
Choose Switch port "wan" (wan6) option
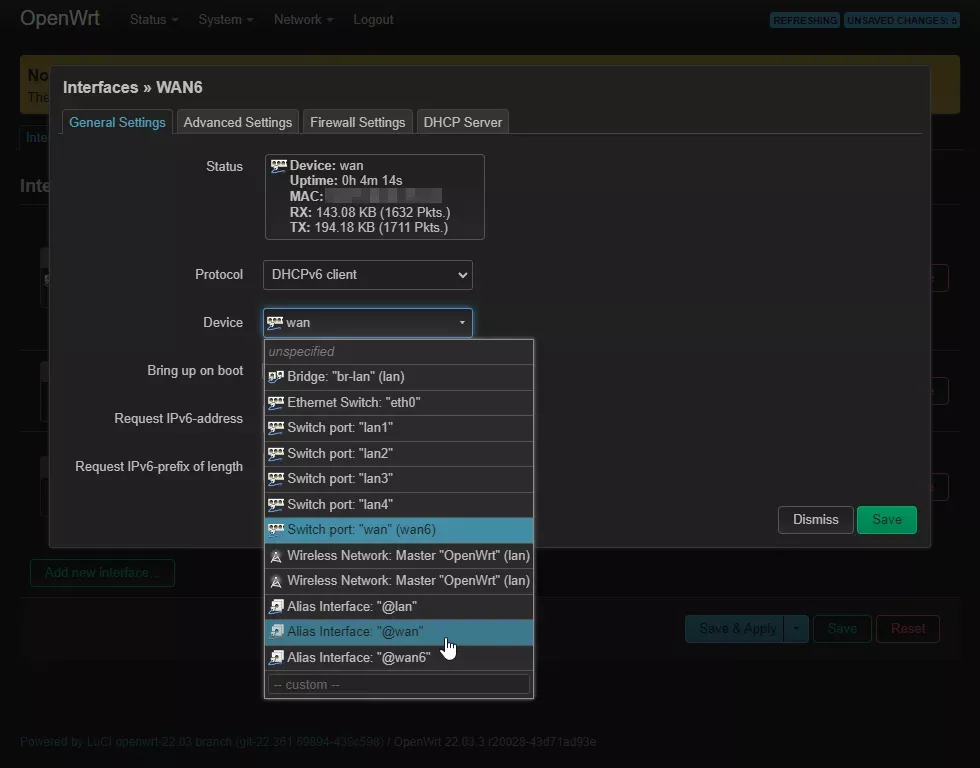[399, 530]
